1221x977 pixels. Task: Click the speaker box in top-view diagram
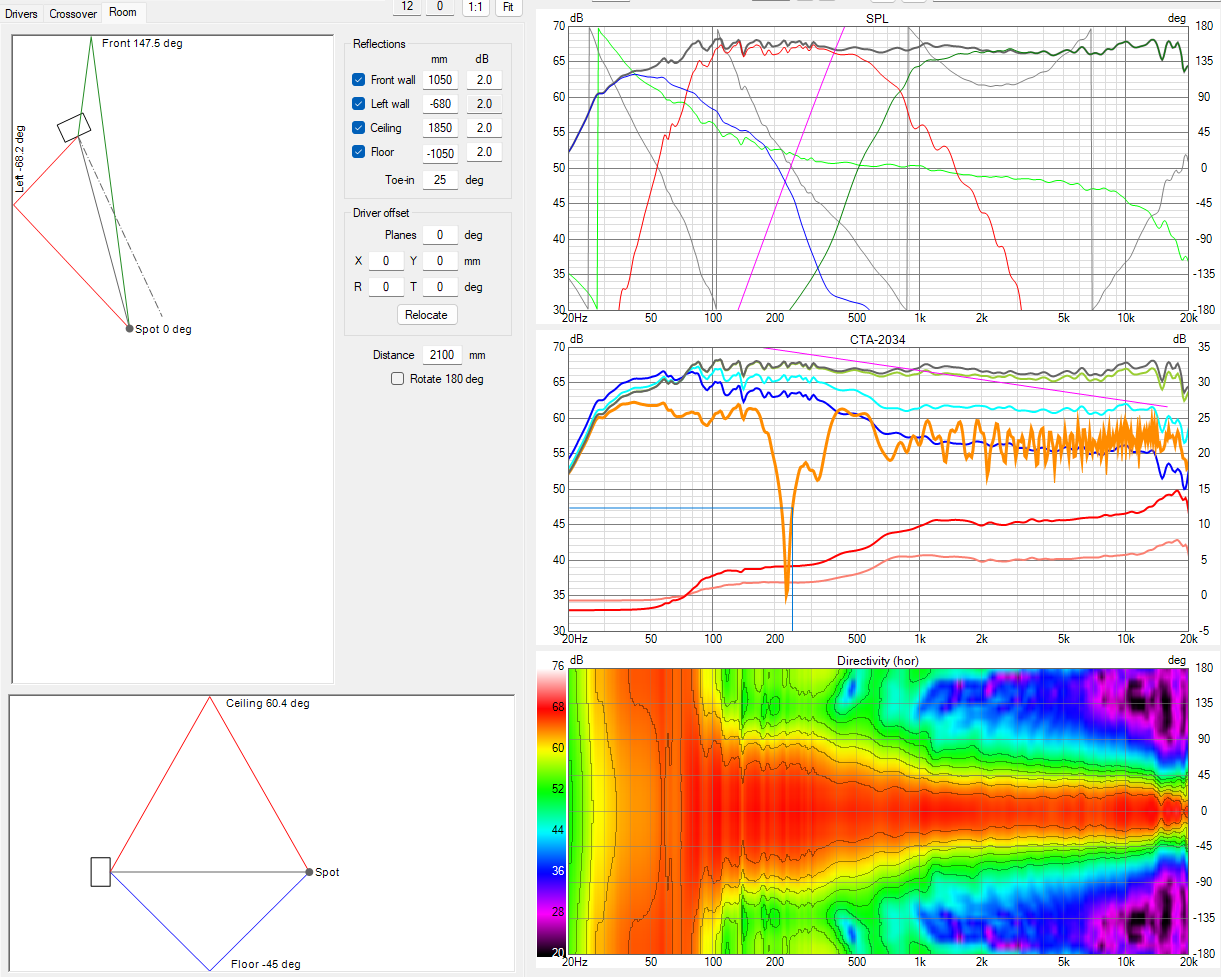click(74, 126)
